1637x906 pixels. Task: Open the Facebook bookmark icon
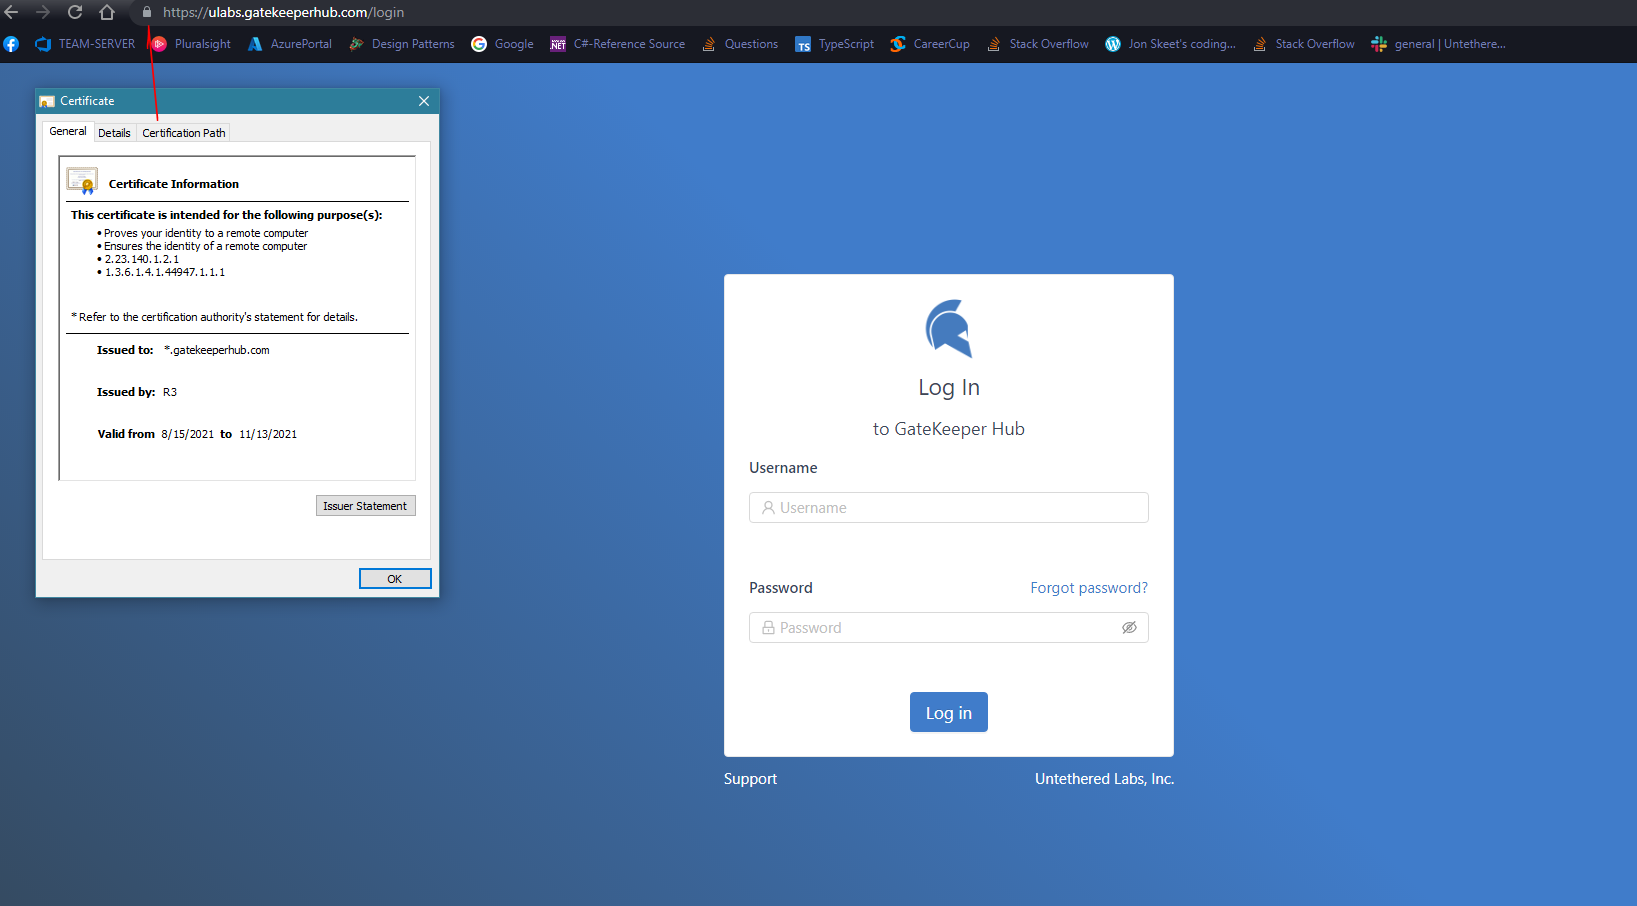point(11,44)
